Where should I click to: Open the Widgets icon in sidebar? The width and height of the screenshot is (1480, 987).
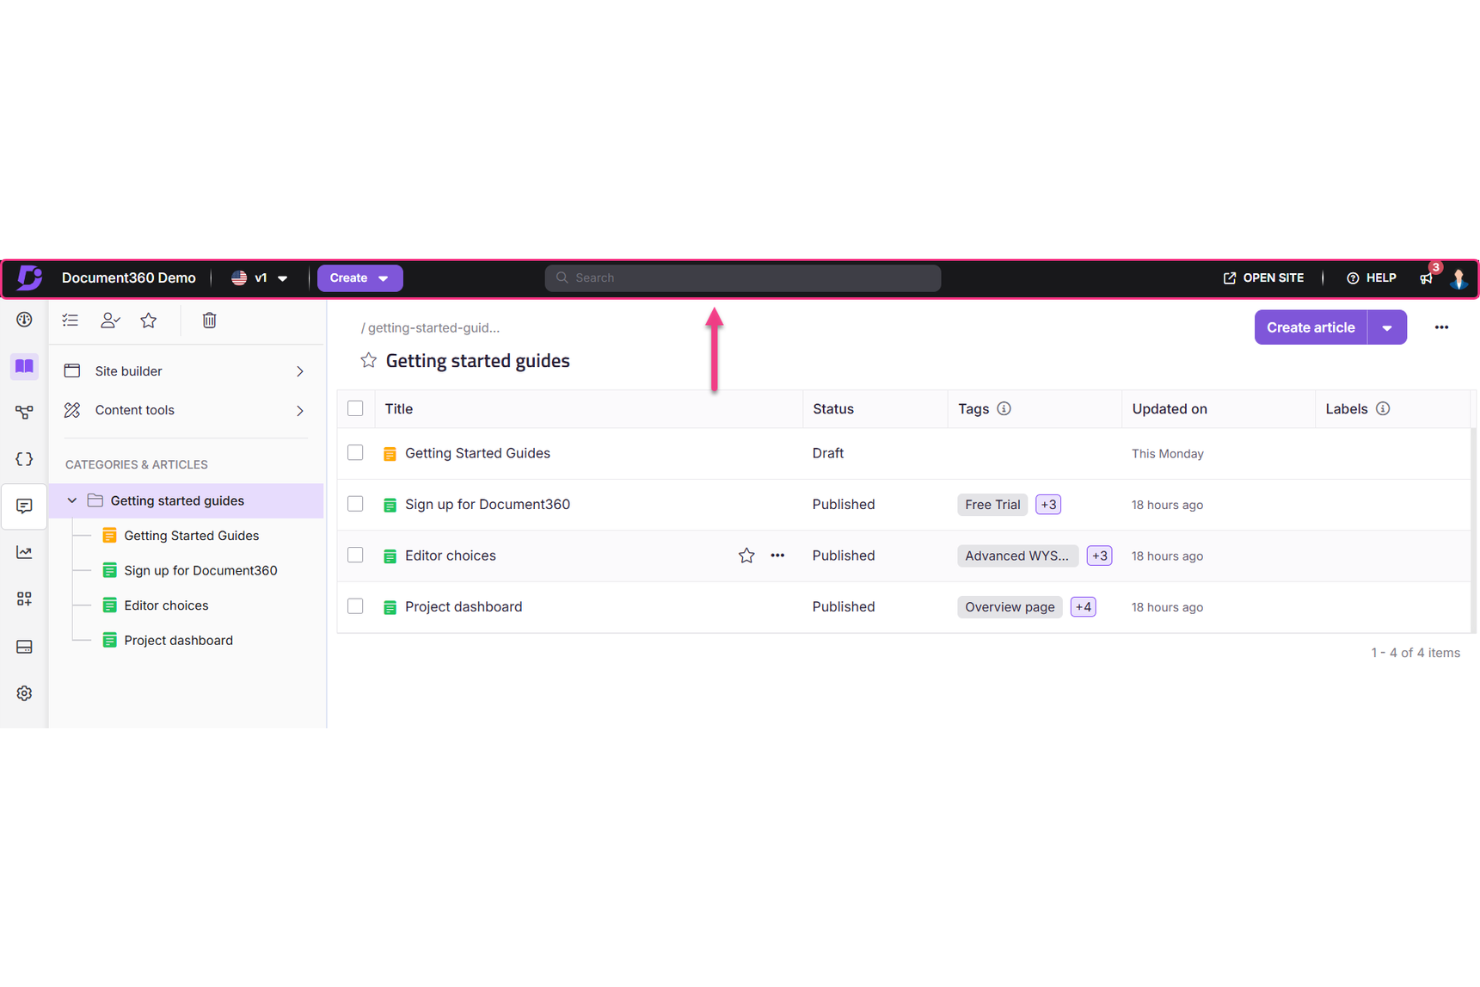coord(24,598)
